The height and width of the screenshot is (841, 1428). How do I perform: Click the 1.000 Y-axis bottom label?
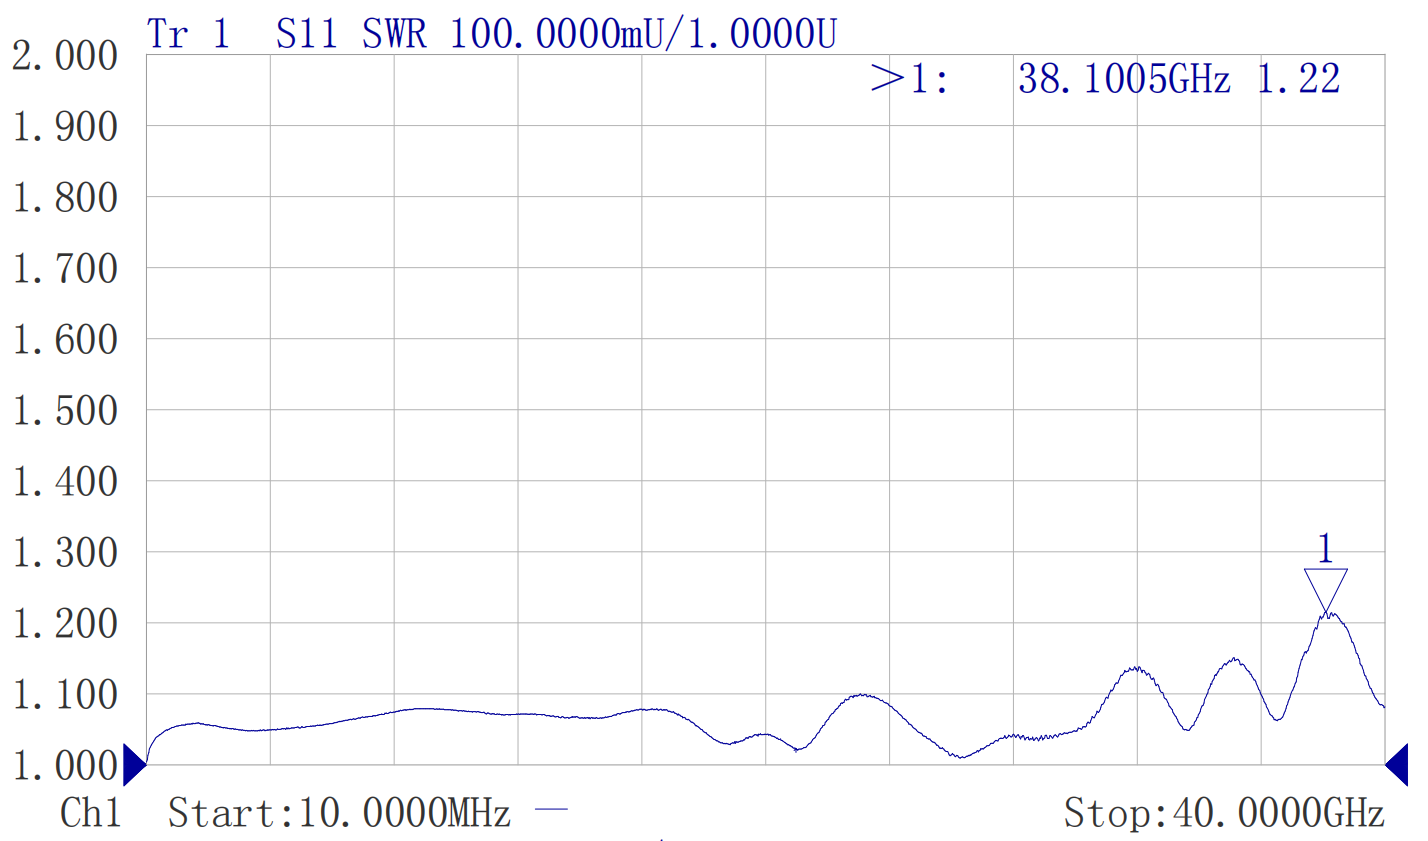64,765
